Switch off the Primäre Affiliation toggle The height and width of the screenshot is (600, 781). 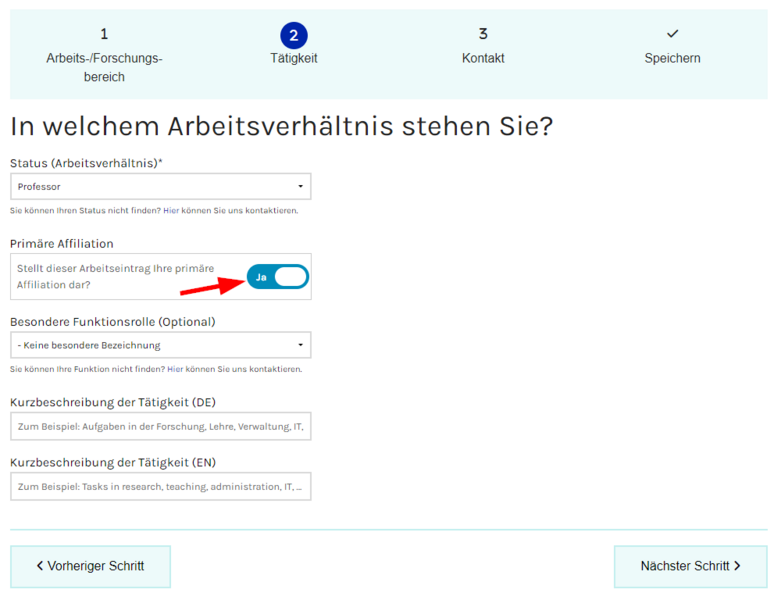(x=278, y=277)
